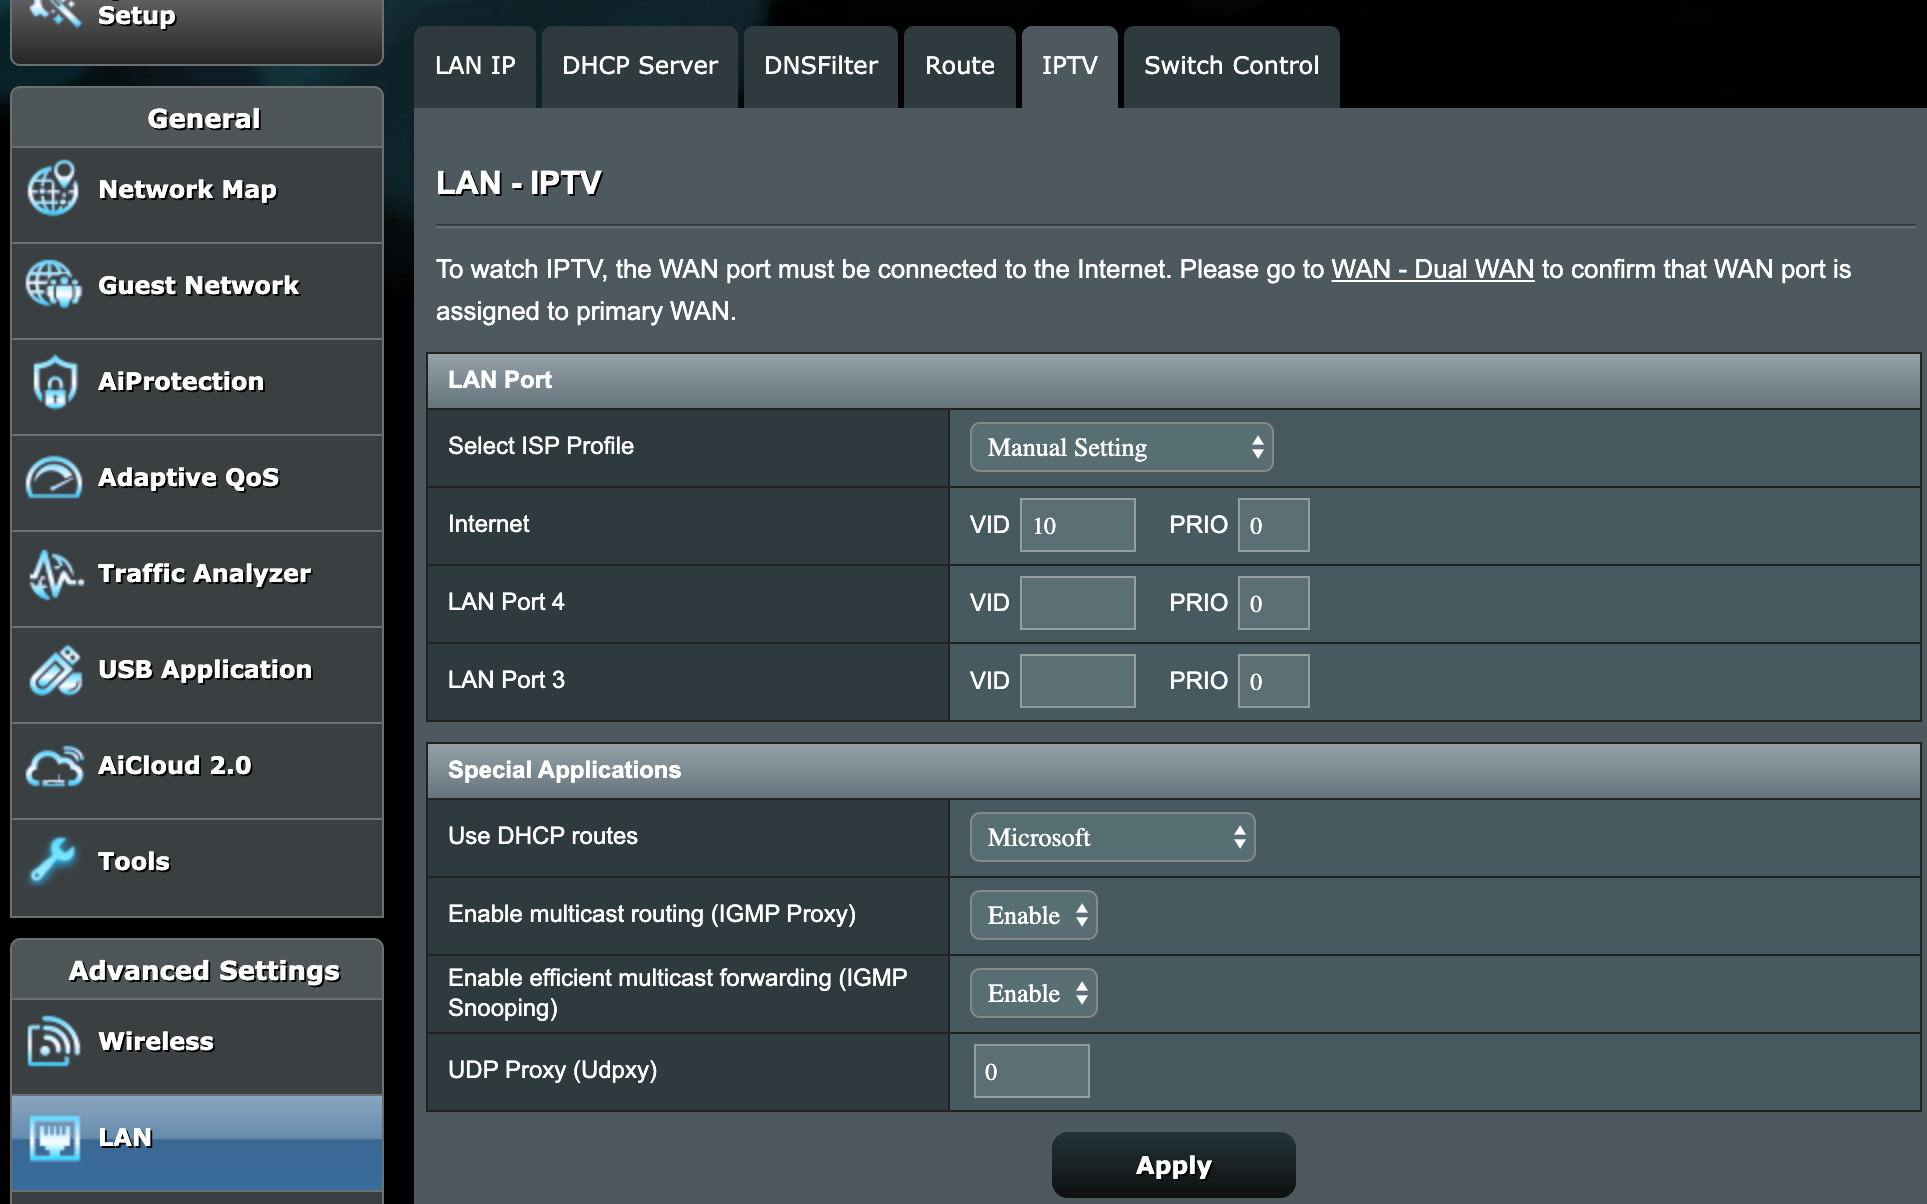1927x1204 pixels.
Task: Click the Tools wrench icon
Action: (54, 861)
